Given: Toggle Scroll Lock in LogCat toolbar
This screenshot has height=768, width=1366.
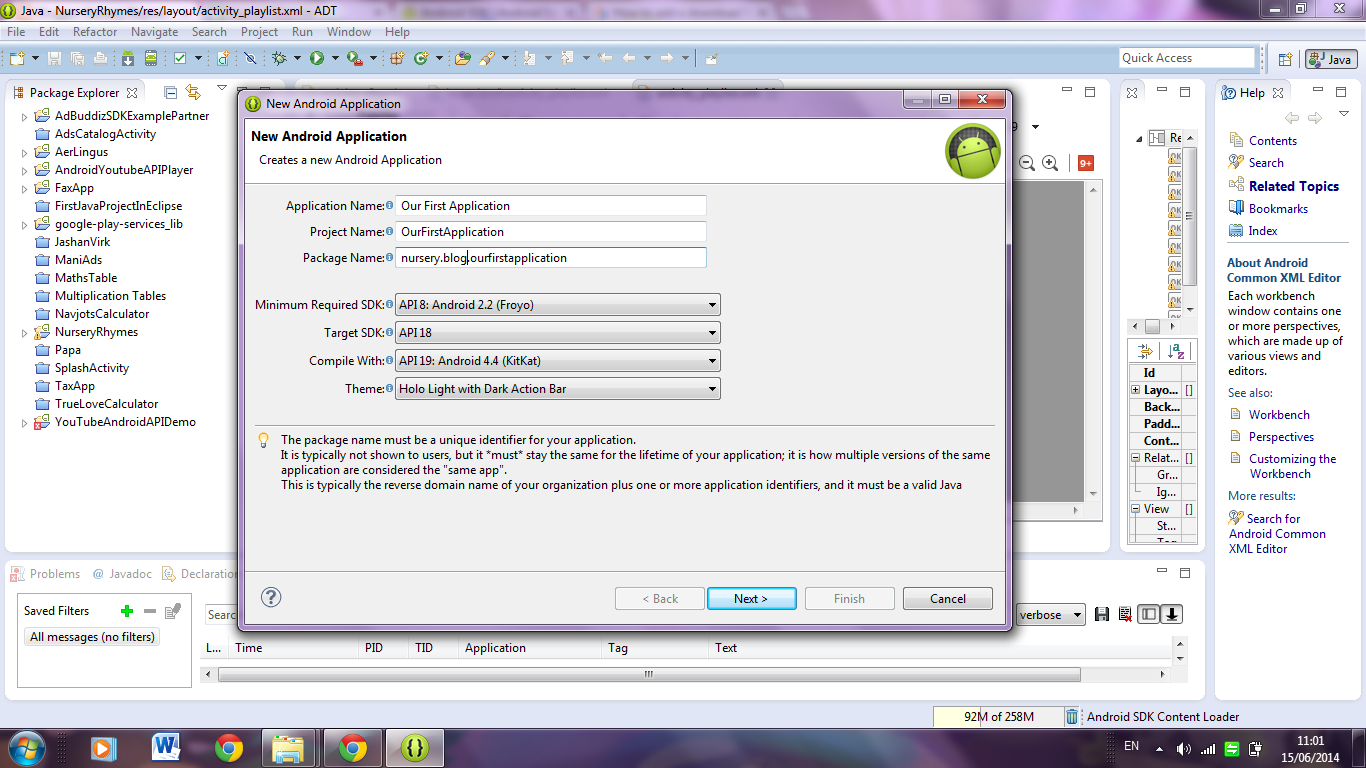Looking at the screenshot, I should (1171, 614).
